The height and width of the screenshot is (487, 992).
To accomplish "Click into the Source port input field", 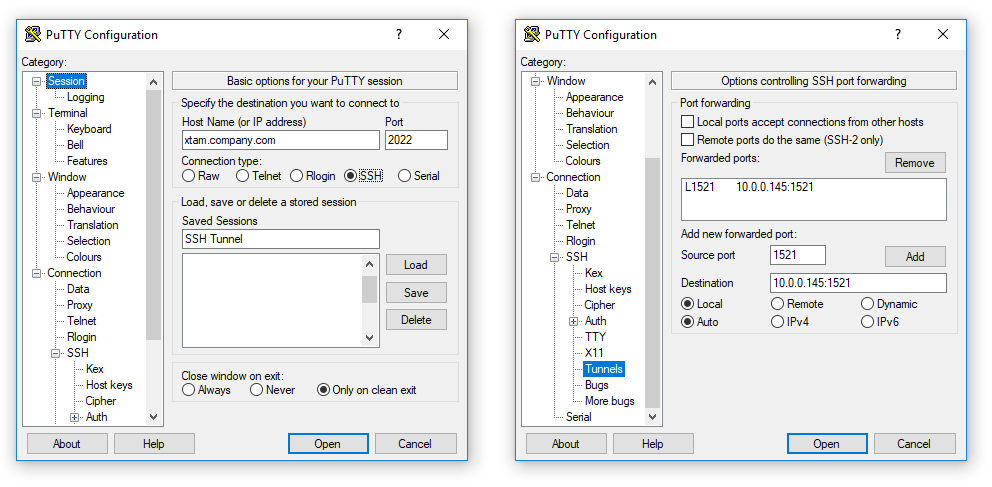I will point(797,255).
